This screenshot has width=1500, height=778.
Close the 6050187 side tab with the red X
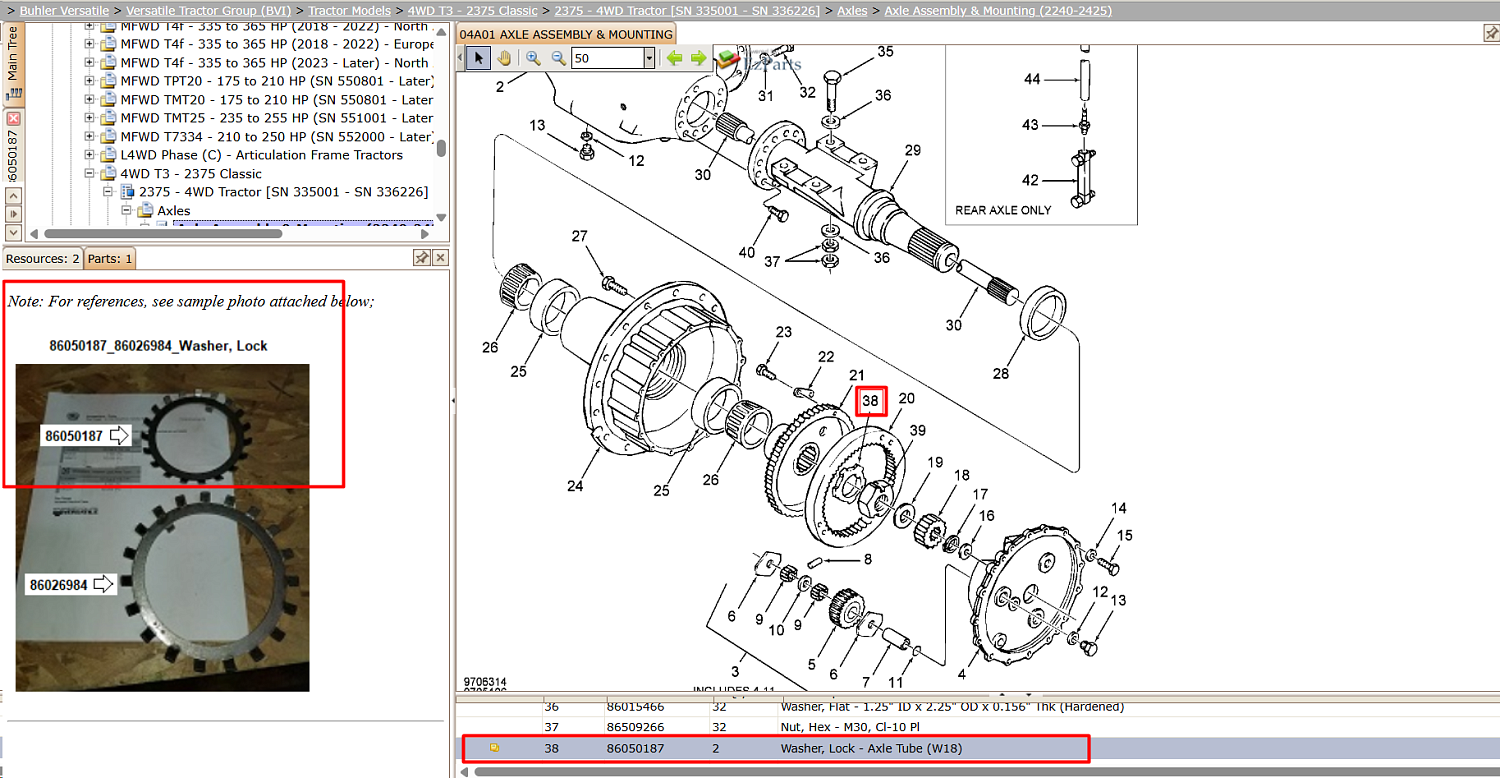(x=13, y=118)
